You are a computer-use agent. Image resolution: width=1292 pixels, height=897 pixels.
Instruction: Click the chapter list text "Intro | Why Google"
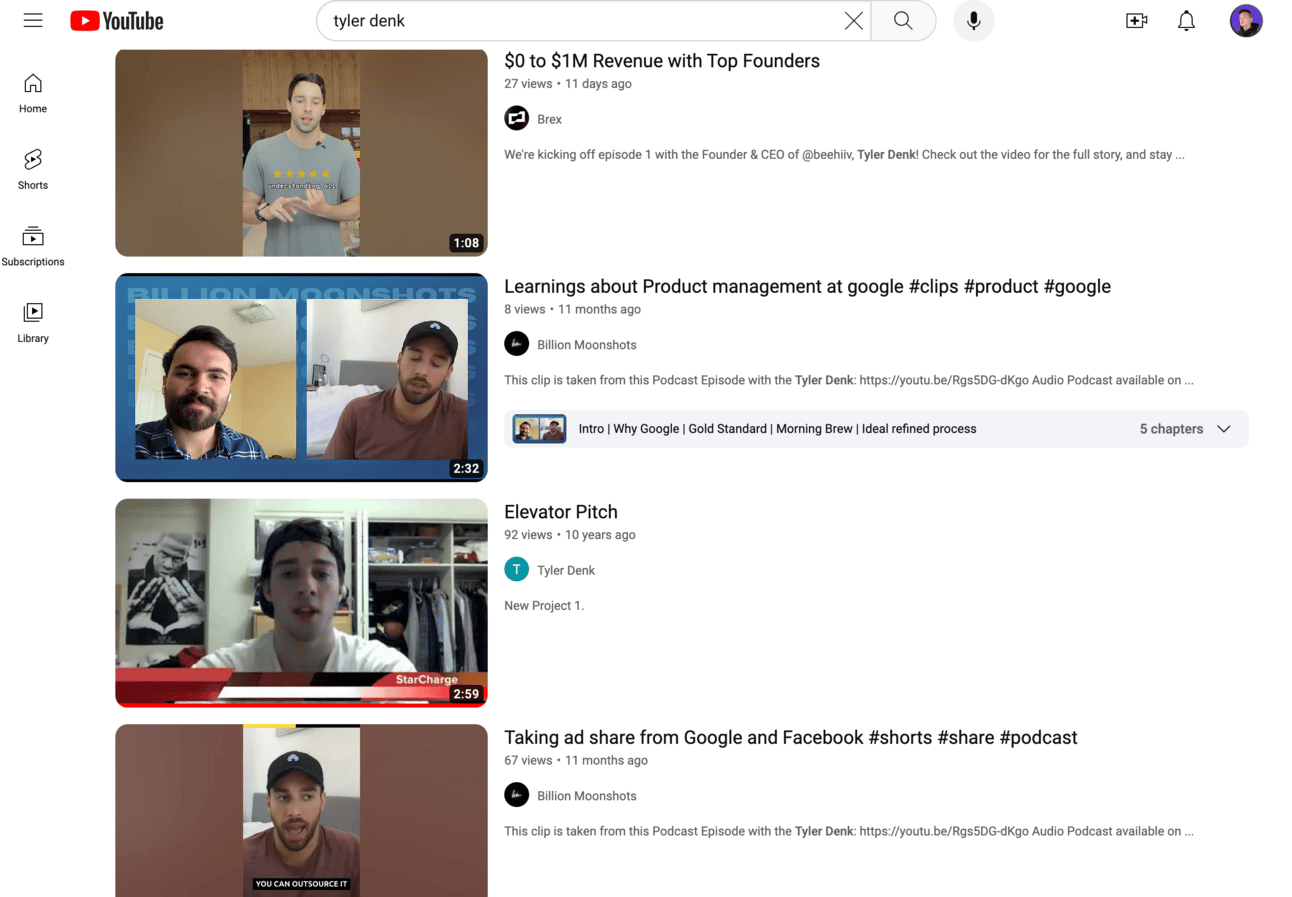click(x=777, y=429)
